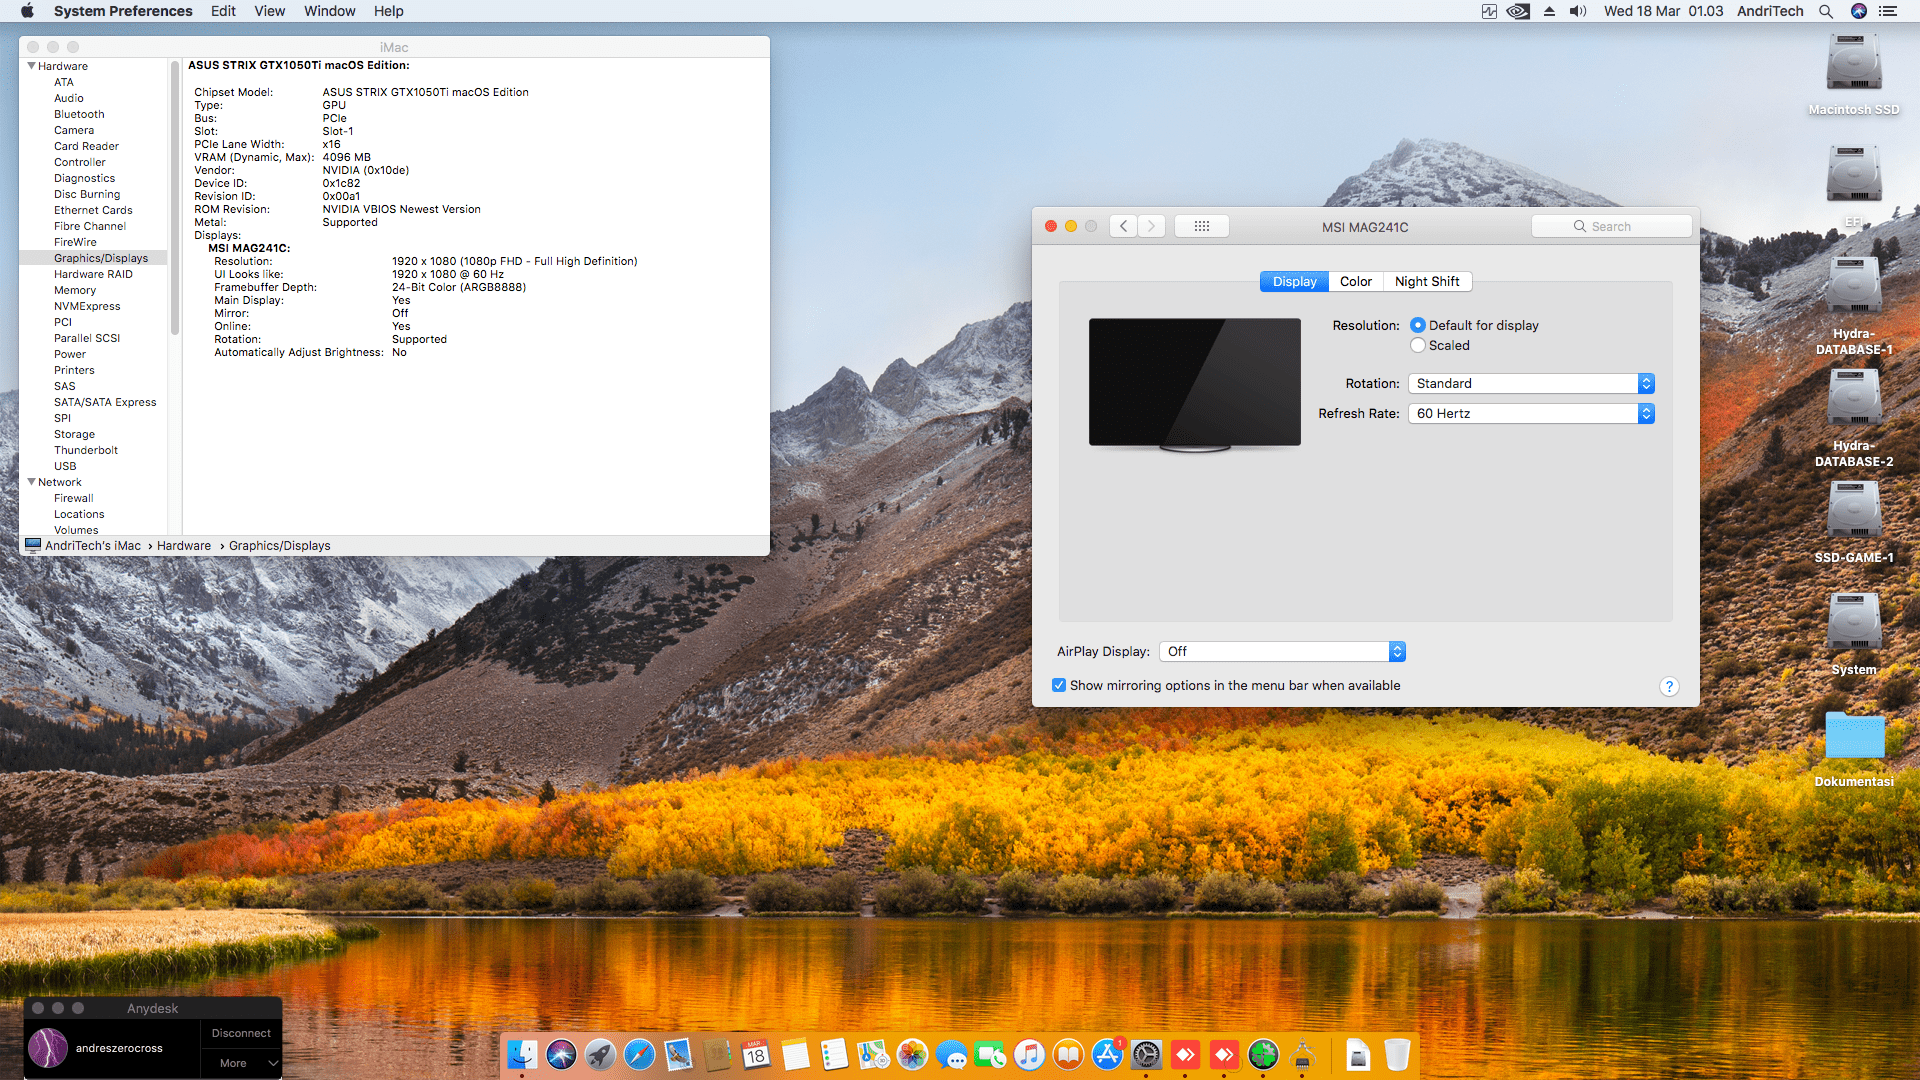Click the Show All grid icon
Viewport: 1920px width, 1080px height.
tap(1201, 227)
